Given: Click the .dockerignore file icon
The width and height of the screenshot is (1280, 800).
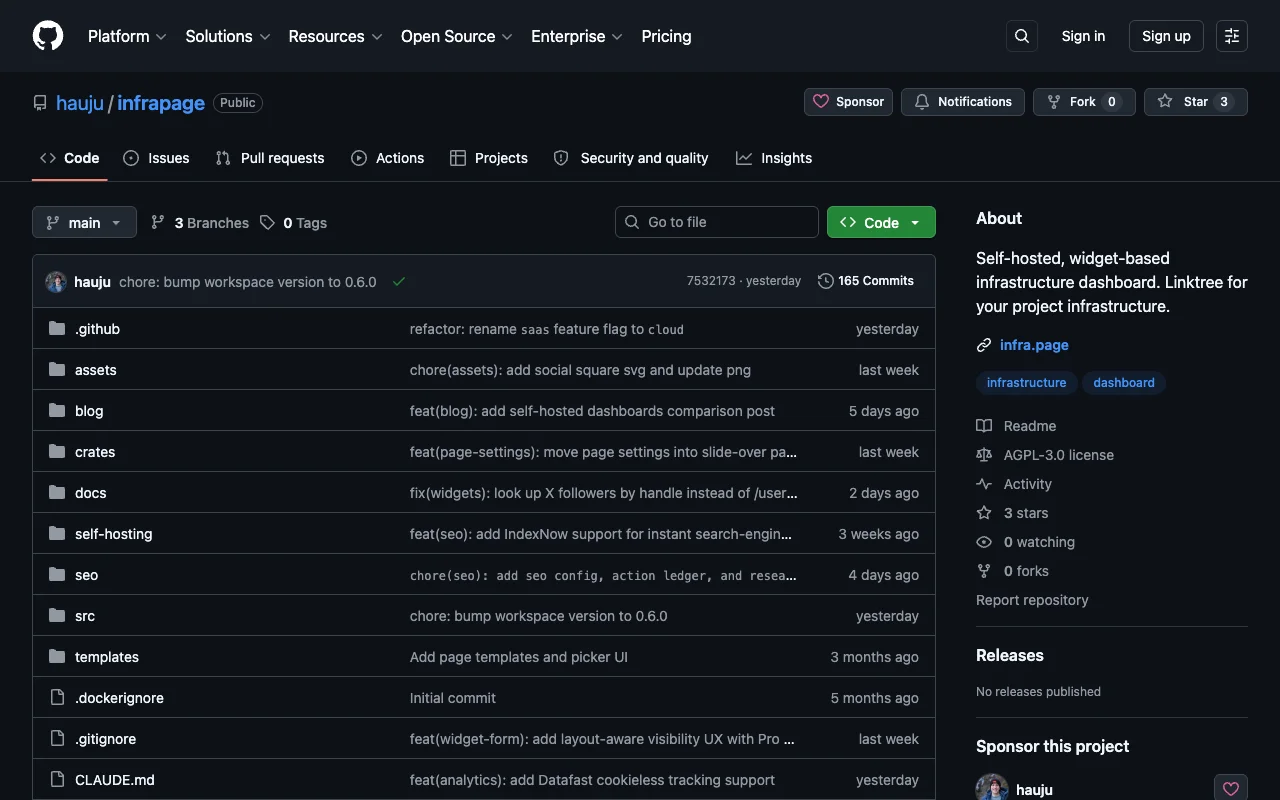Looking at the screenshot, I should pos(57,698).
